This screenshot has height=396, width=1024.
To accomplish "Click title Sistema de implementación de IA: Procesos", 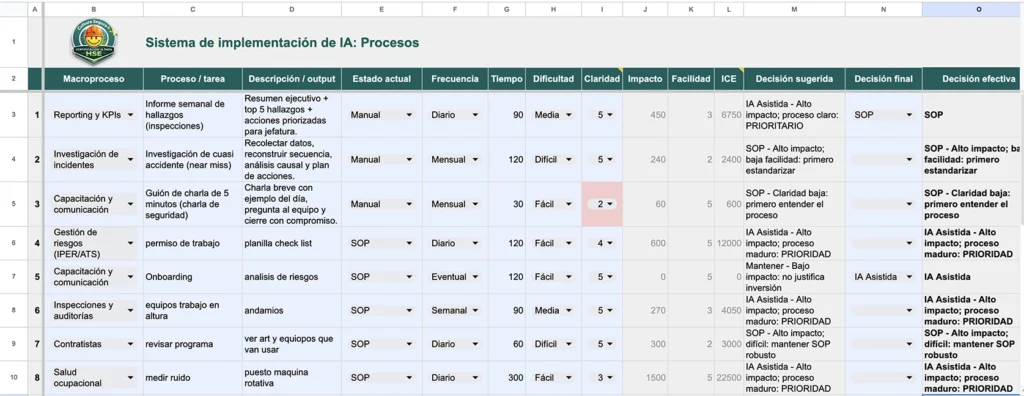I will click(282, 42).
